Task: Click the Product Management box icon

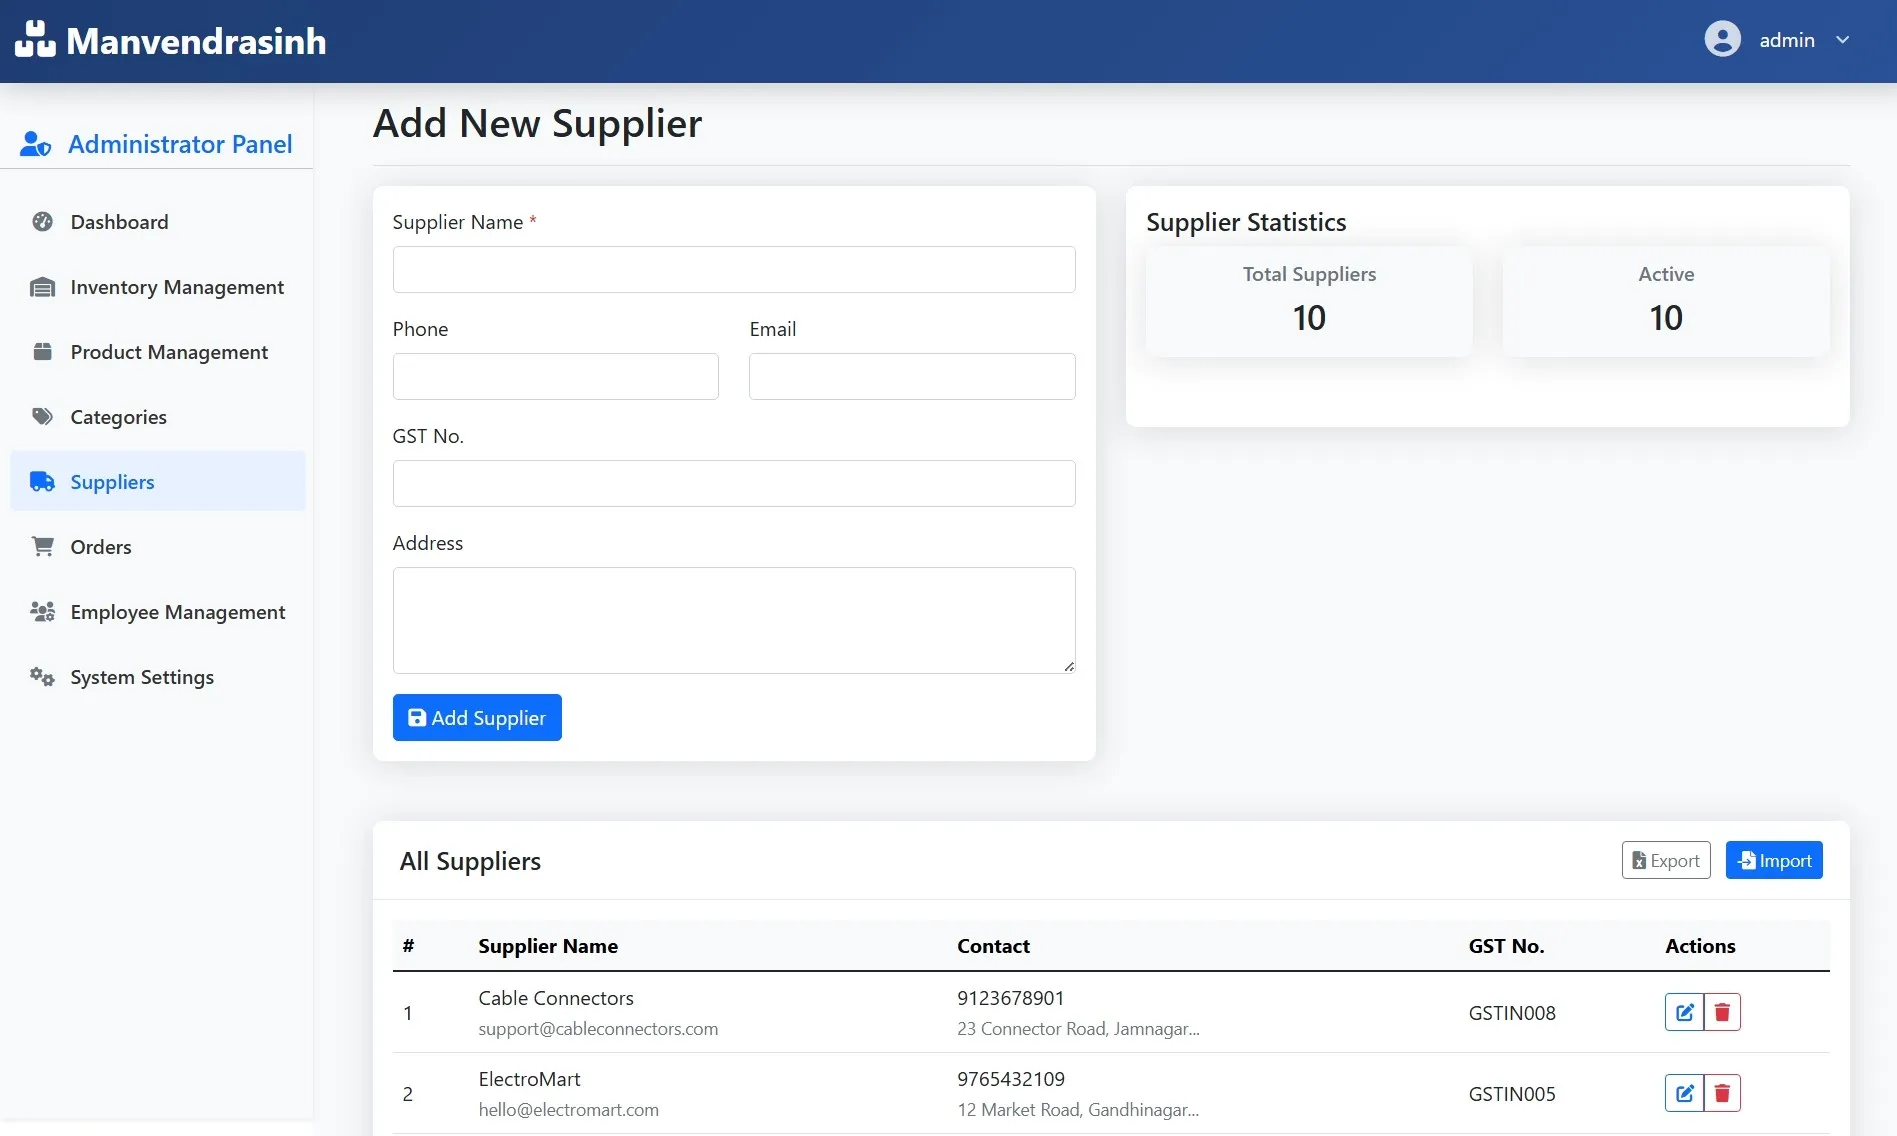Action: coord(43,351)
